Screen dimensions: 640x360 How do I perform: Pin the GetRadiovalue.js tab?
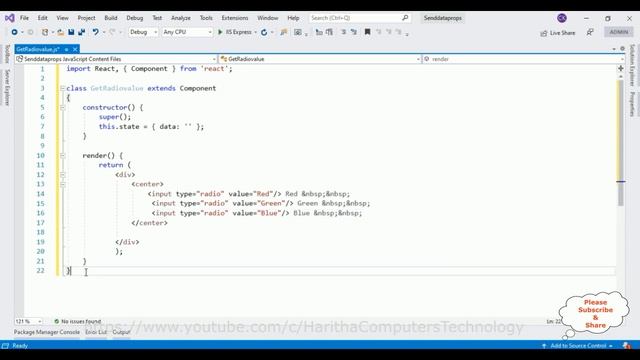coord(66,49)
